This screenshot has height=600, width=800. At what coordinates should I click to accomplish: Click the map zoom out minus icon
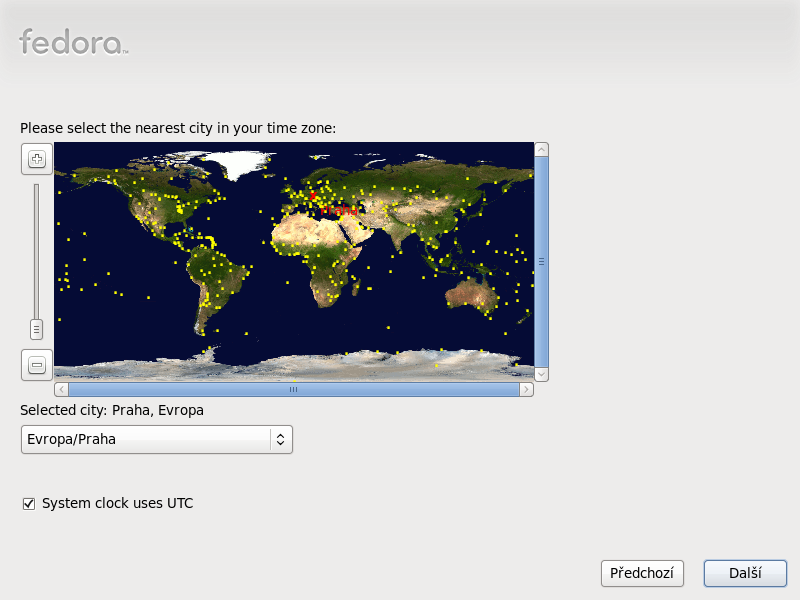pyautogui.click(x=37, y=365)
